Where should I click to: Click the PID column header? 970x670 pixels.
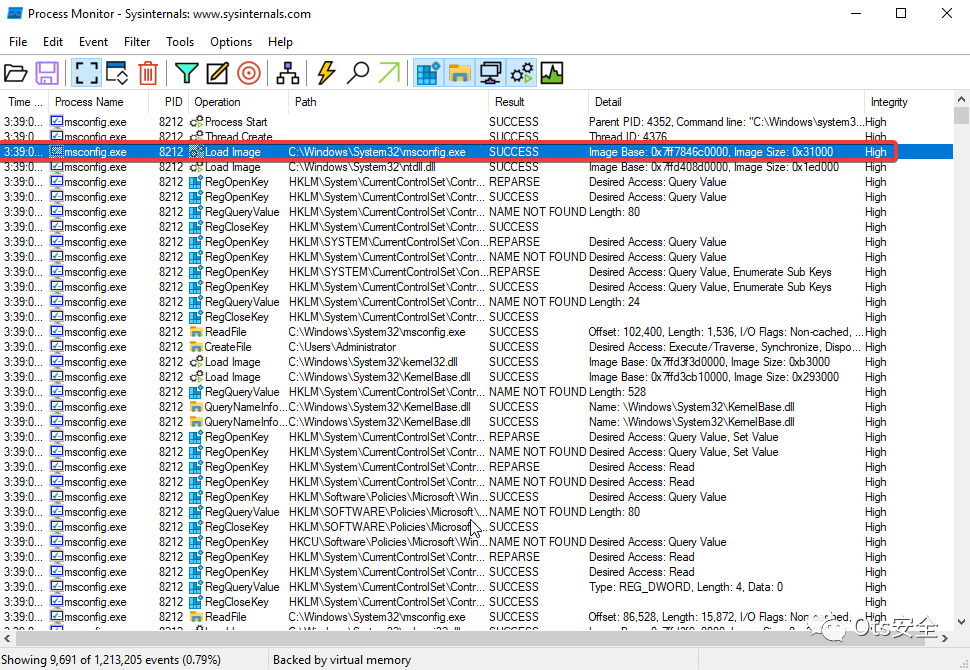[168, 102]
